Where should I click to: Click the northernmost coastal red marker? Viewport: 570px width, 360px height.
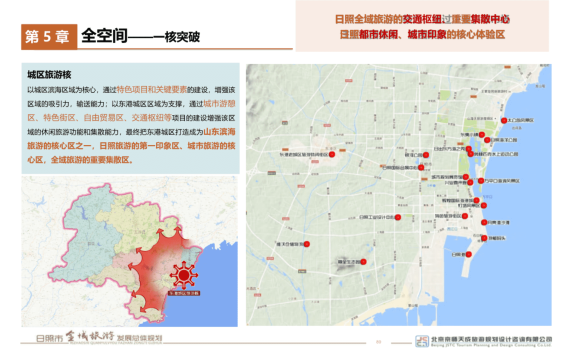504,120
